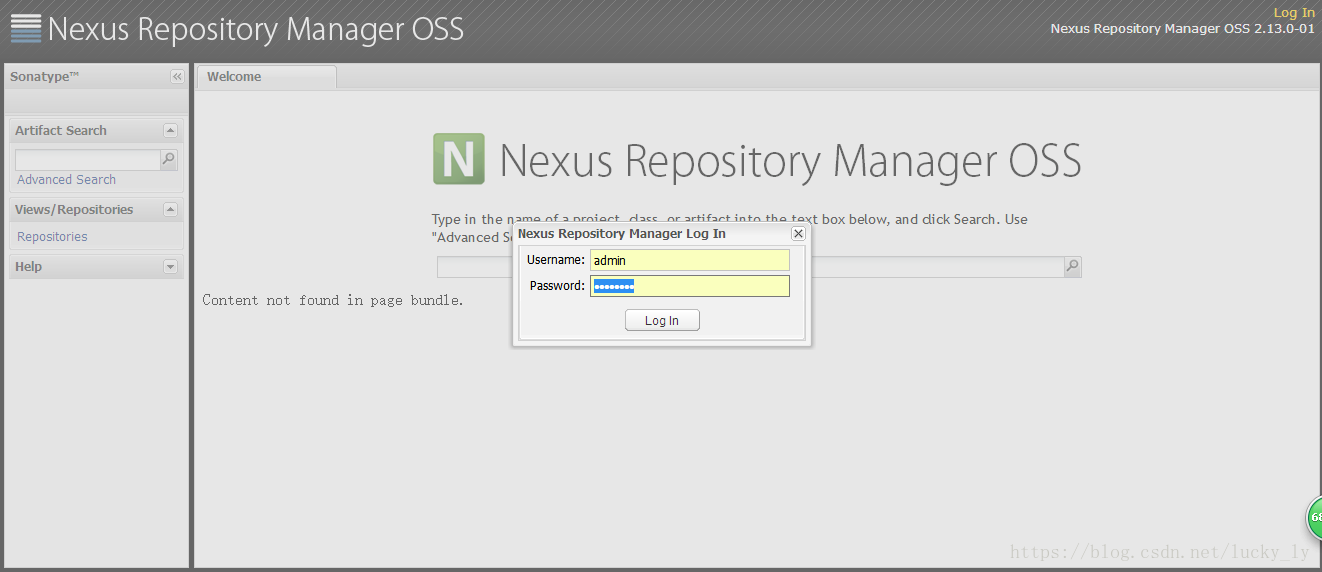Close the Log In dialog
Viewport: 1322px width, 572px height.
coord(798,233)
